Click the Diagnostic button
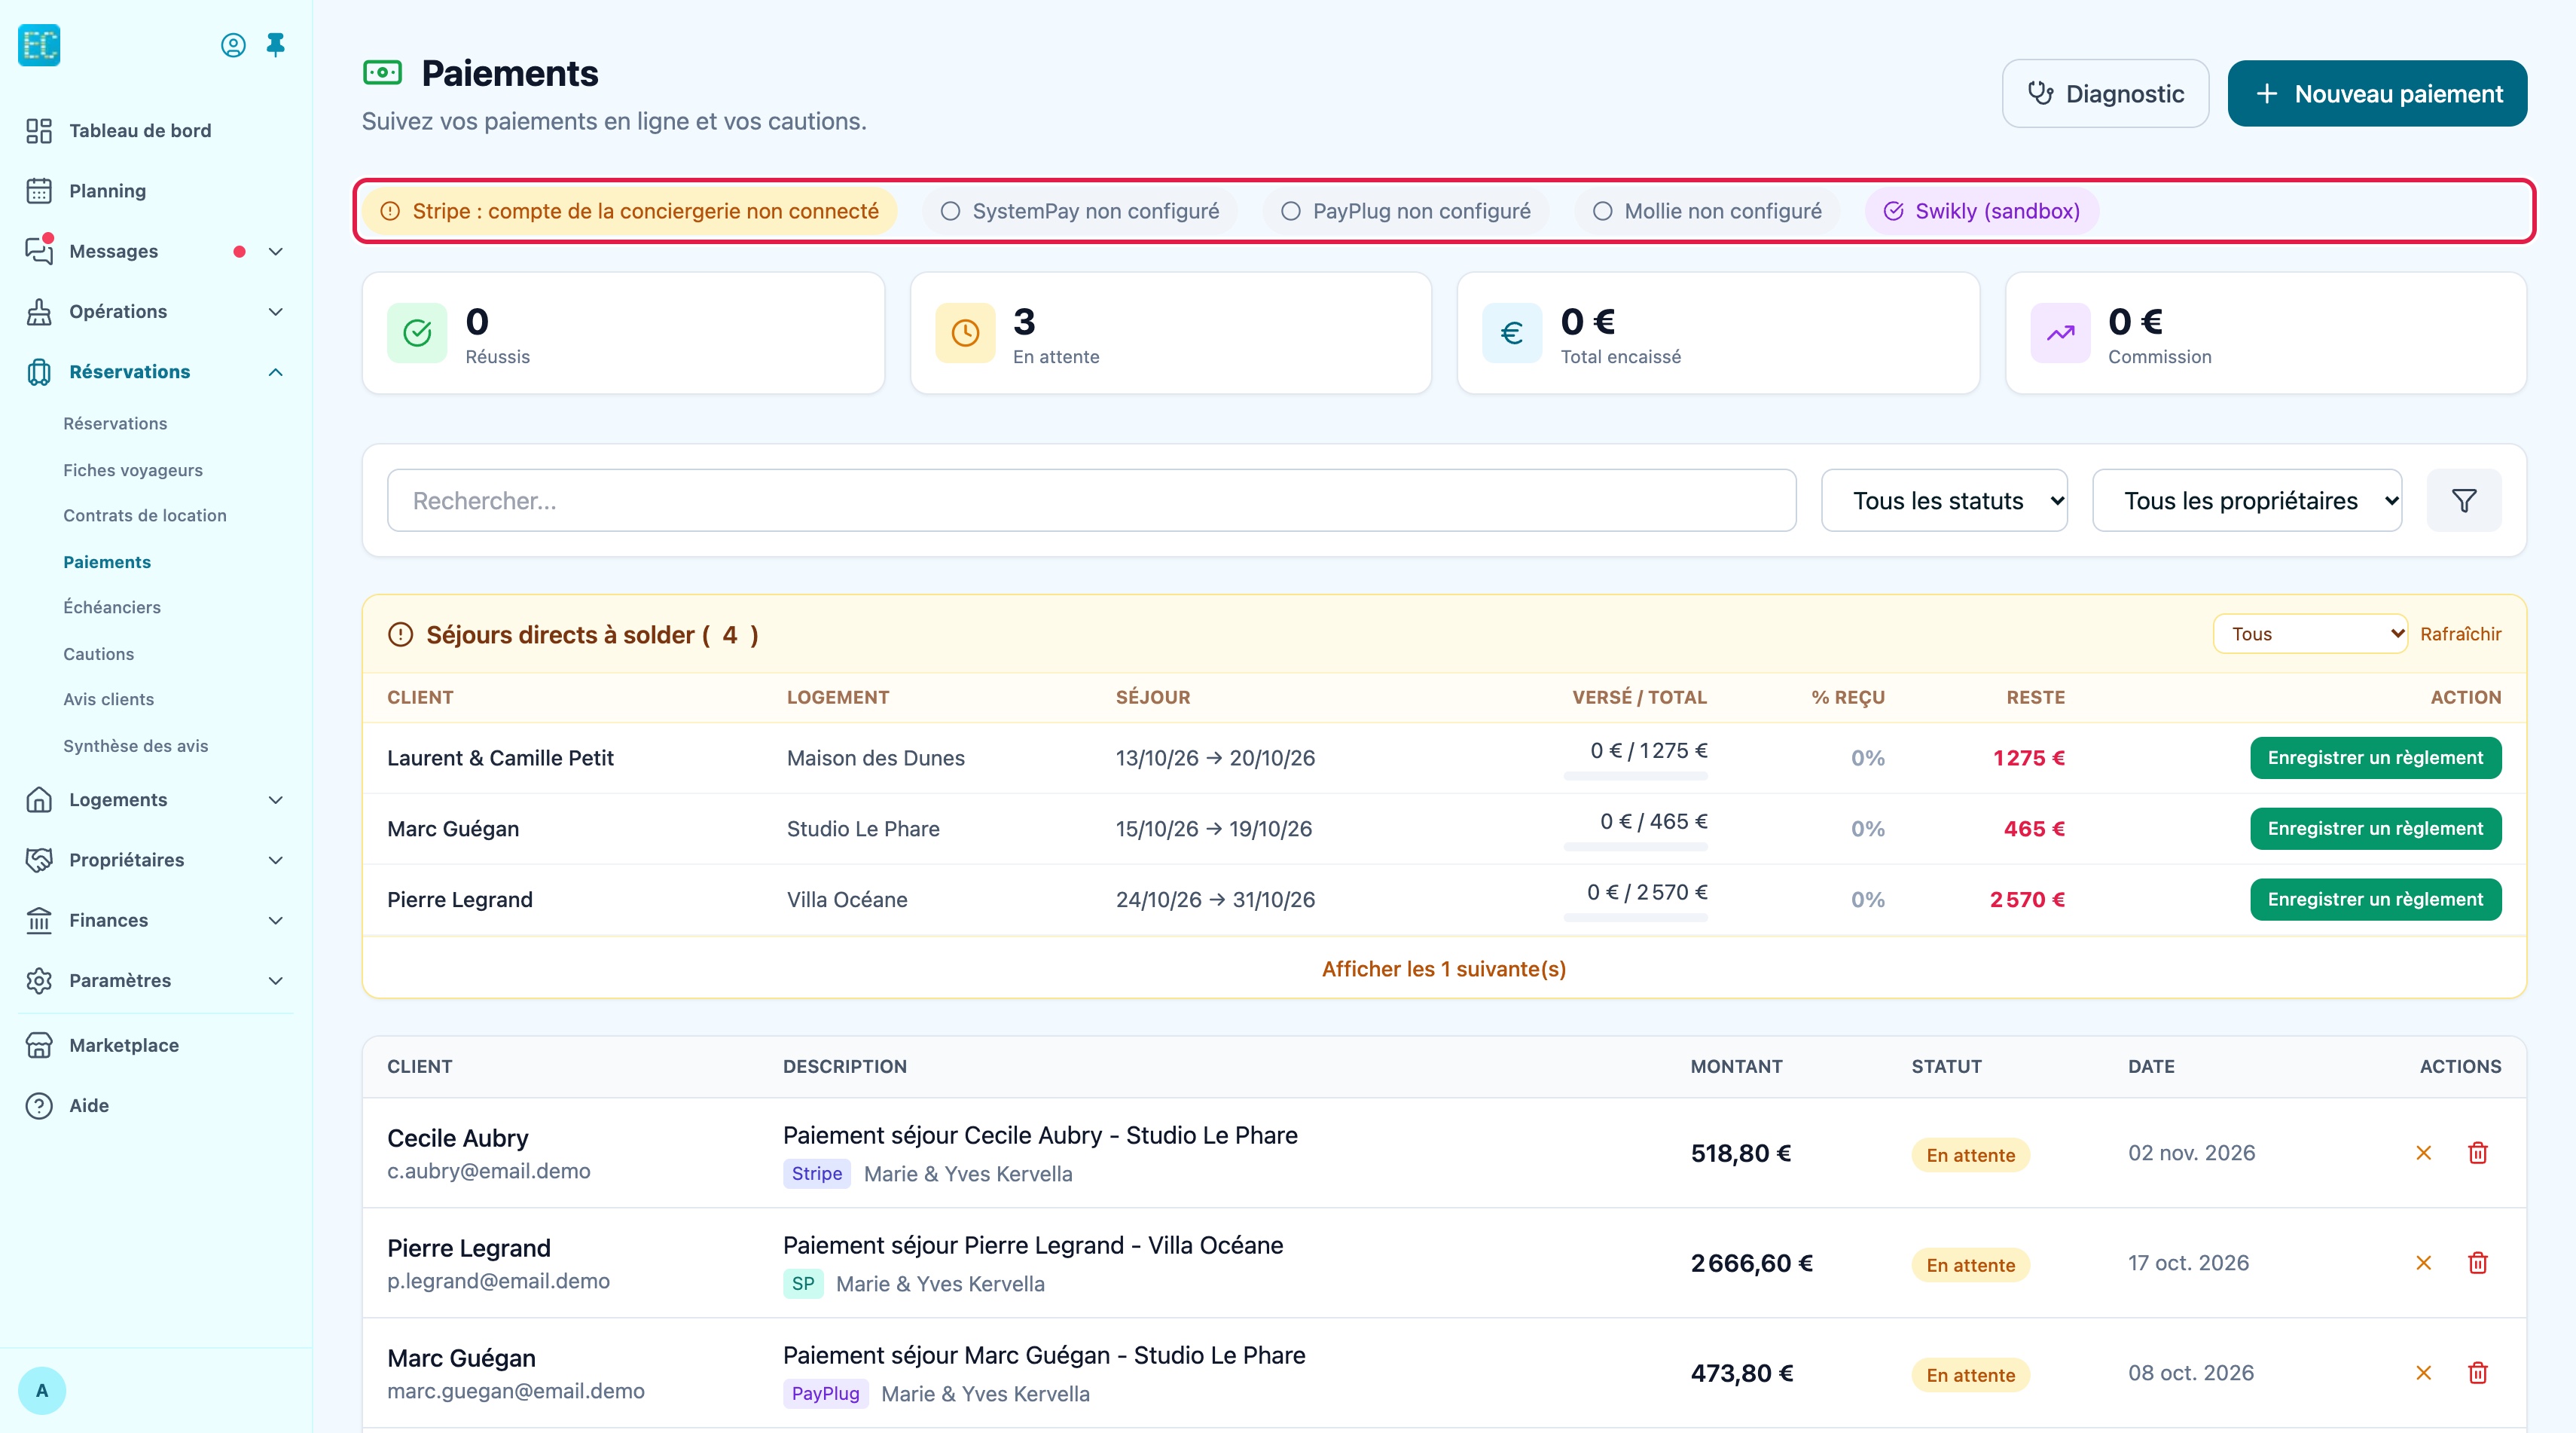 pyautogui.click(x=2105, y=94)
